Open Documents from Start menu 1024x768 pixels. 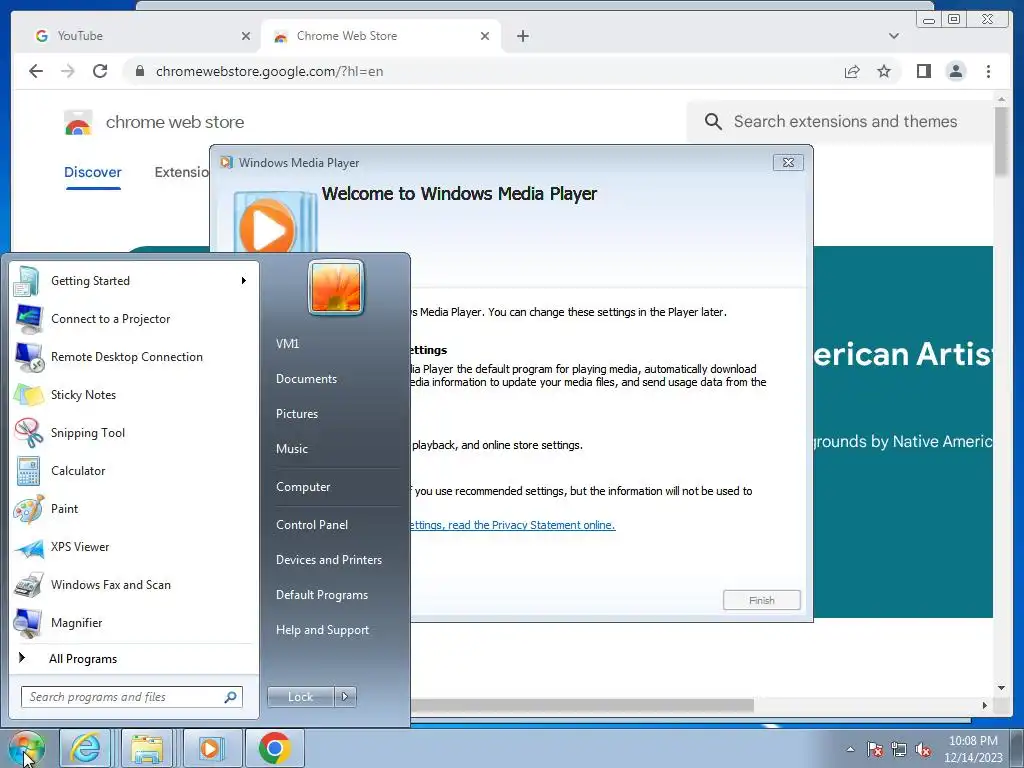[x=306, y=379]
